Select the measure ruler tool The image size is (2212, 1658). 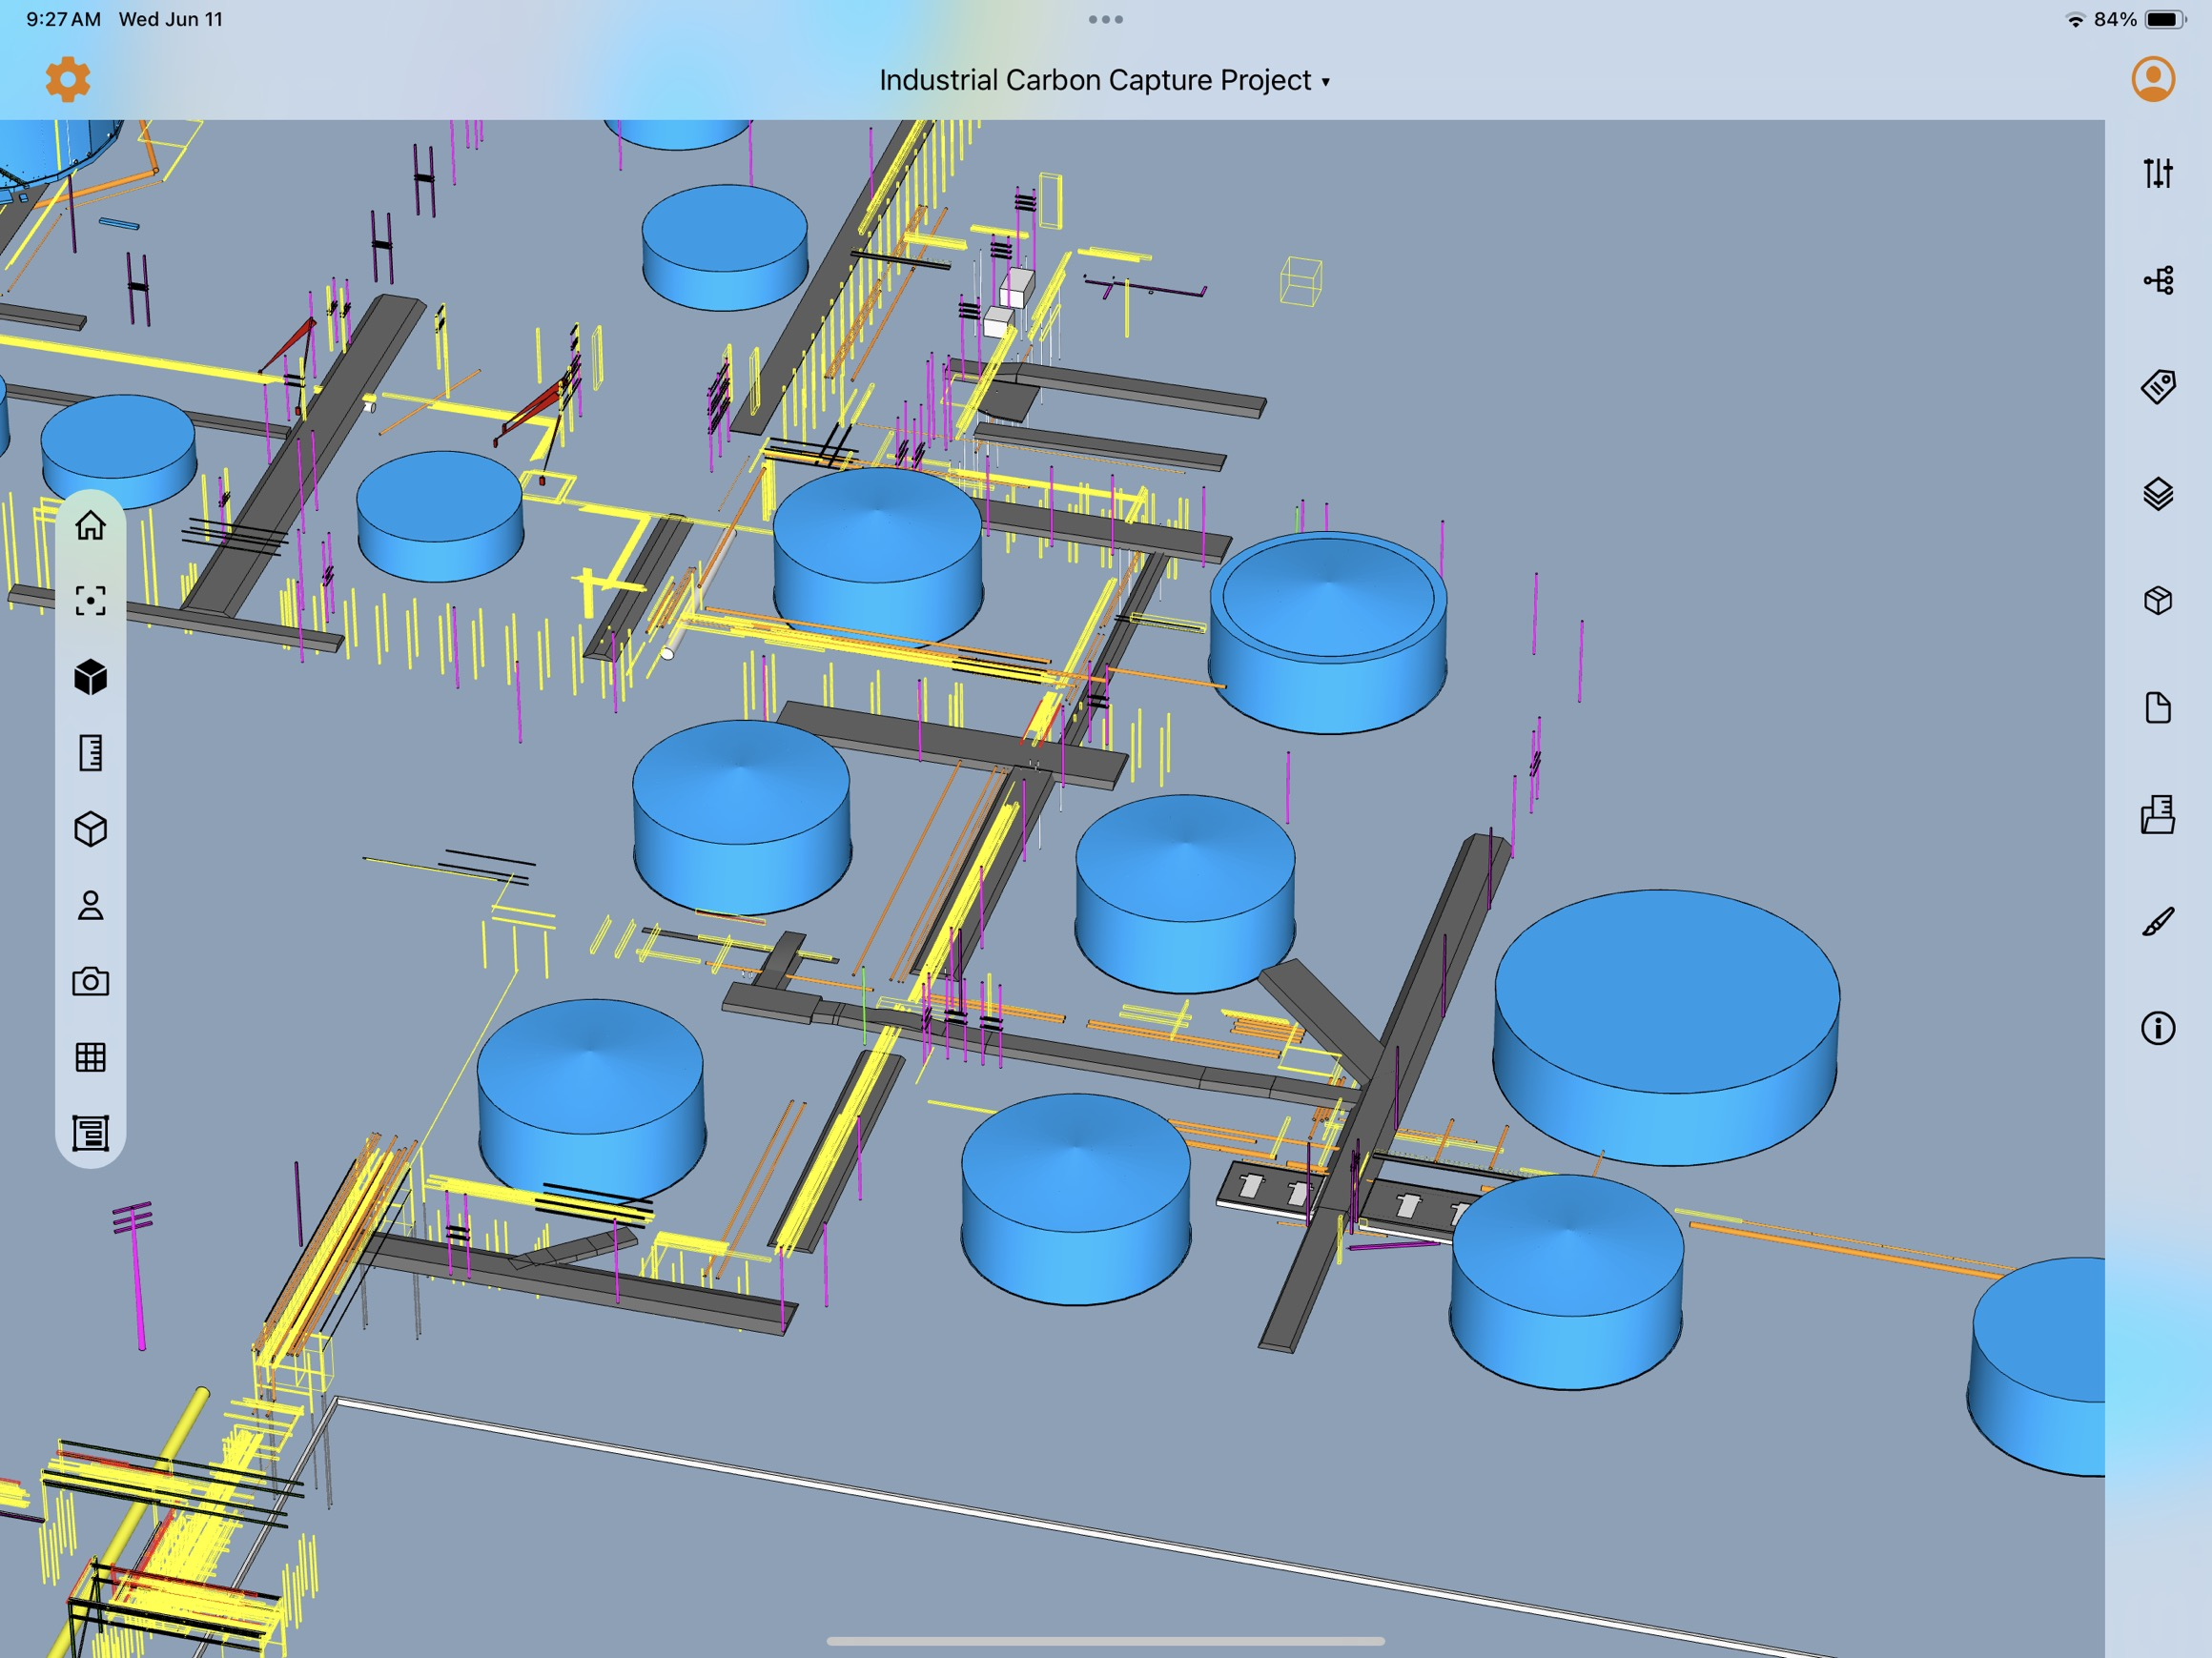click(91, 753)
